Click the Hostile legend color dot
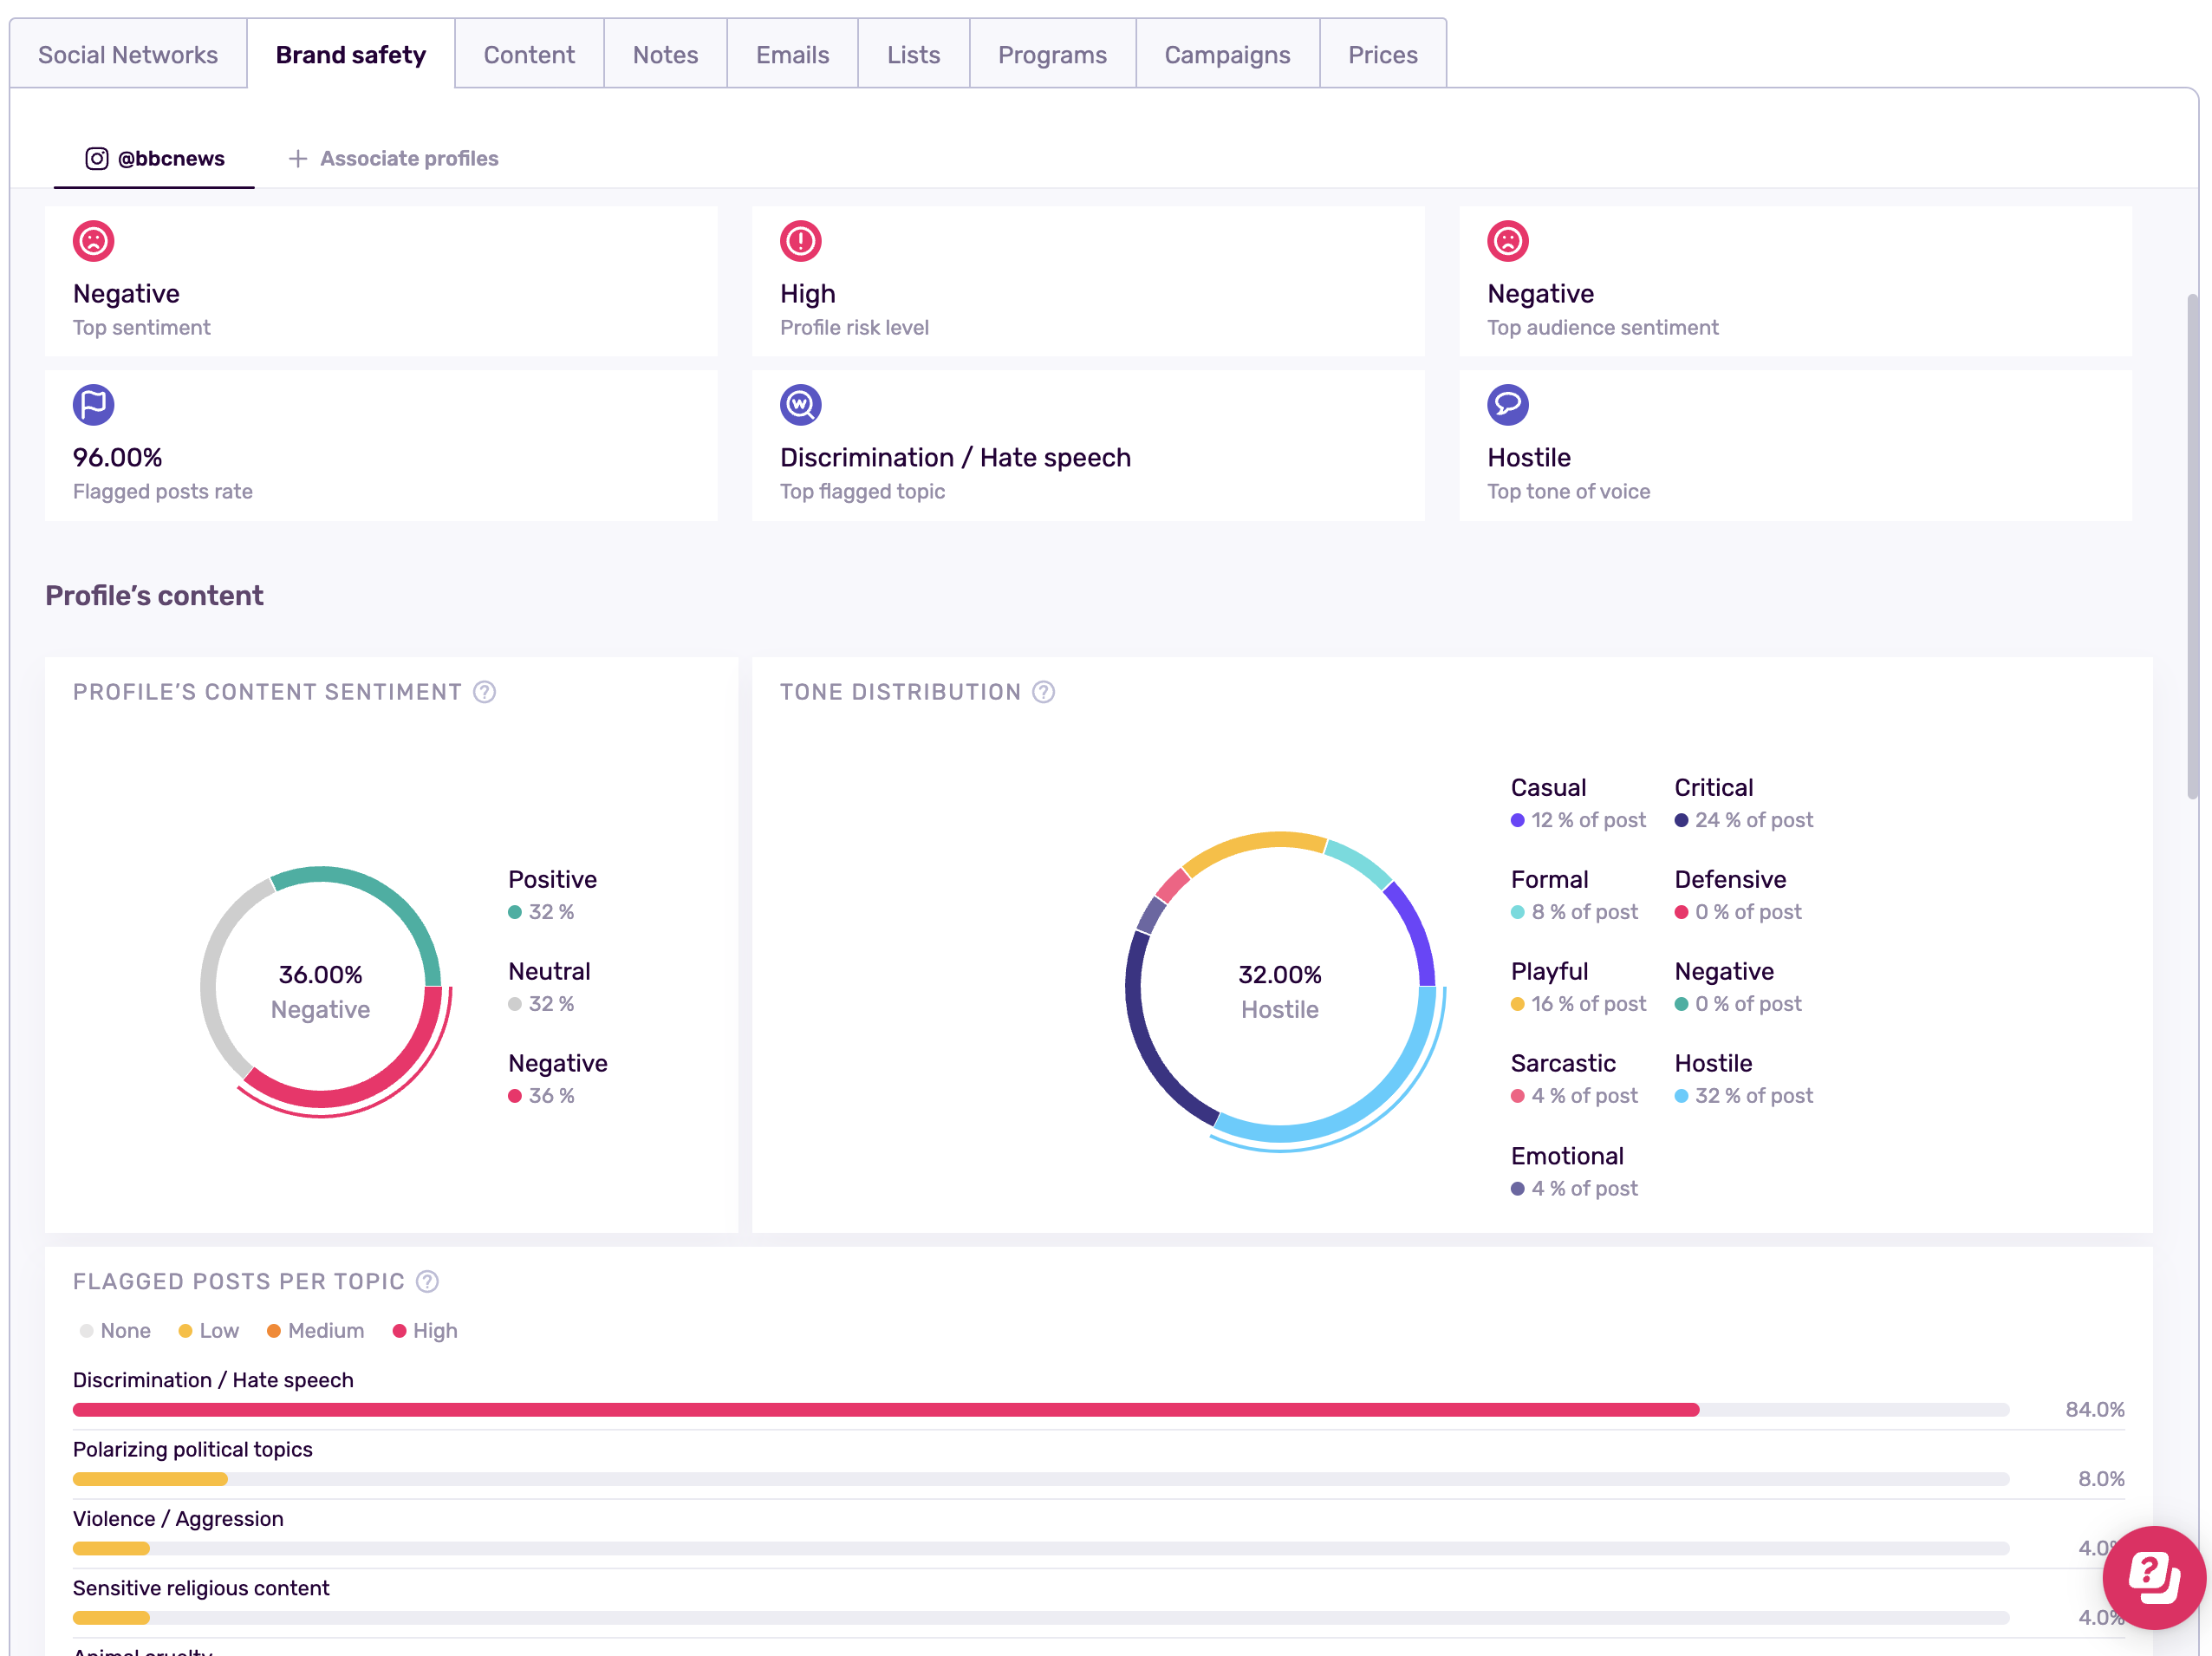2212x1656 pixels. tap(1681, 1096)
